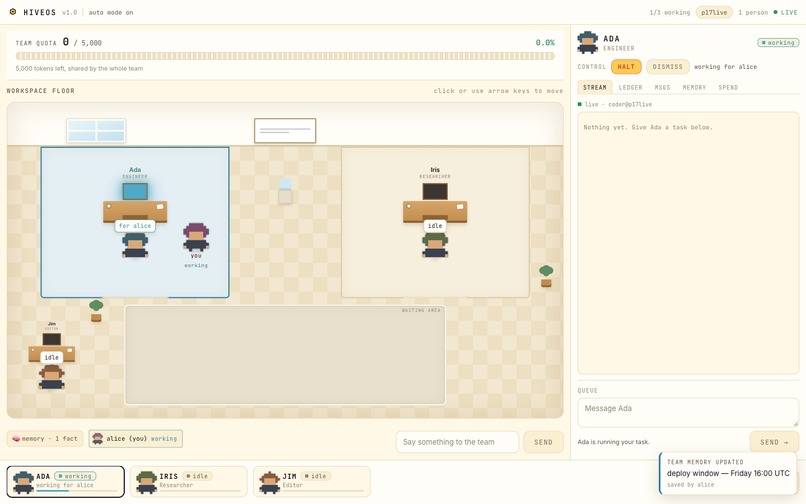Click Jim's avatar in the bottom agent card

pyautogui.click(x=269, y=482)
